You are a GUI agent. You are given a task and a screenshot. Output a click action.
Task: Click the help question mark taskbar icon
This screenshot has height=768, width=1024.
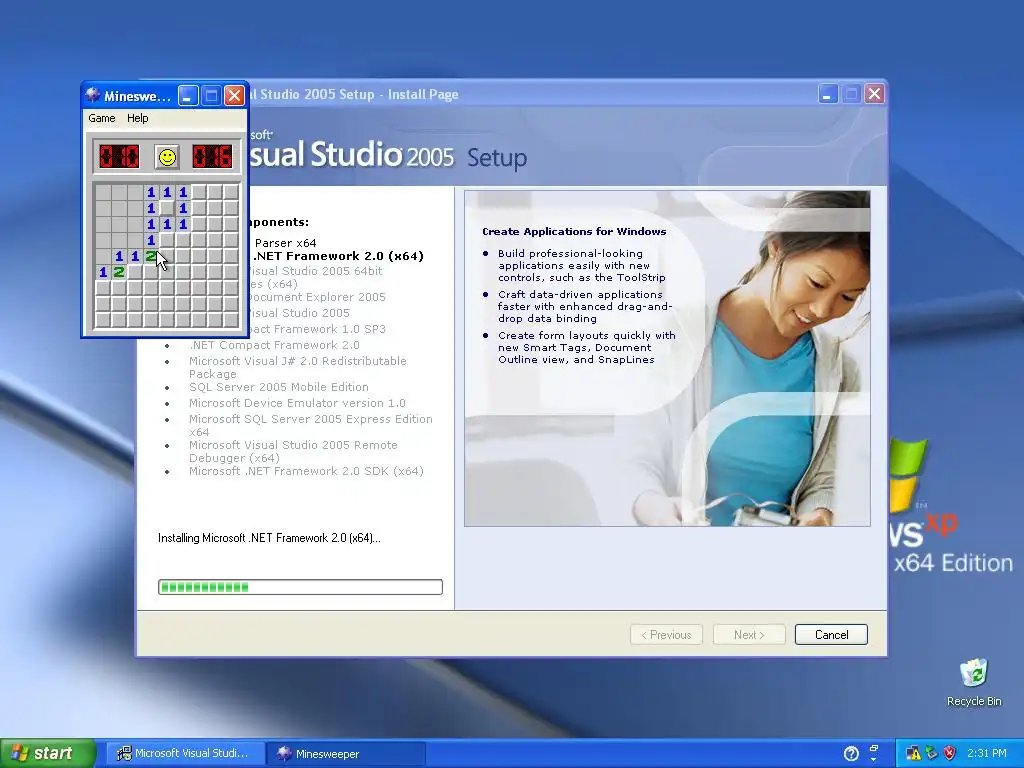[x=851, y=754]
